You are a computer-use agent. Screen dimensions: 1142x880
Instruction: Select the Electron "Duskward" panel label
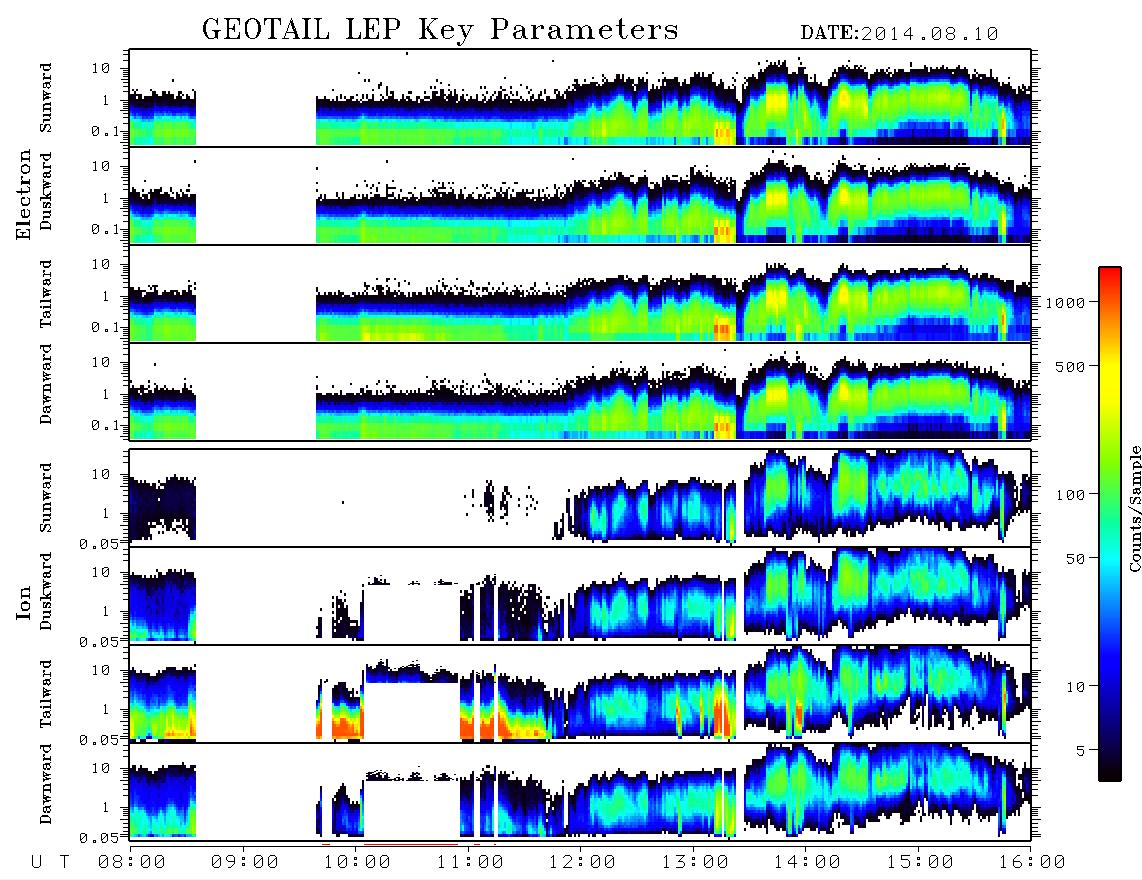pos(46,192)
